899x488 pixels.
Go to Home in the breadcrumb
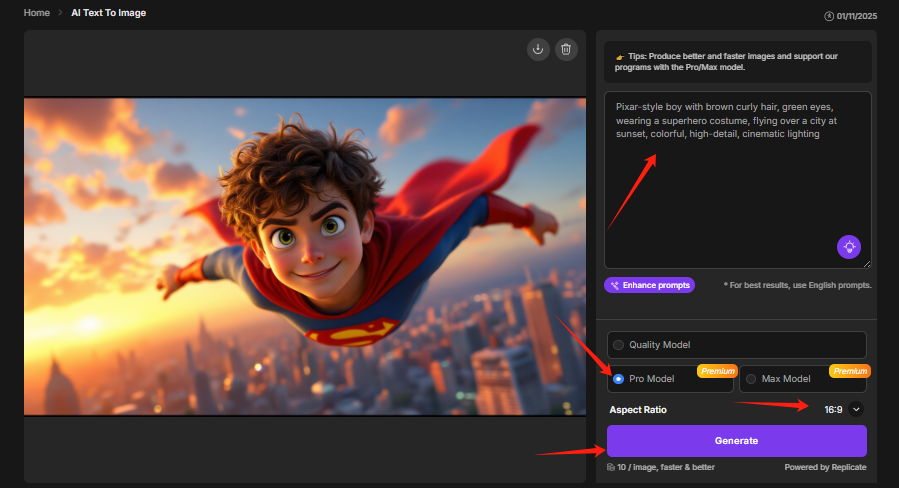coord(37,13)
